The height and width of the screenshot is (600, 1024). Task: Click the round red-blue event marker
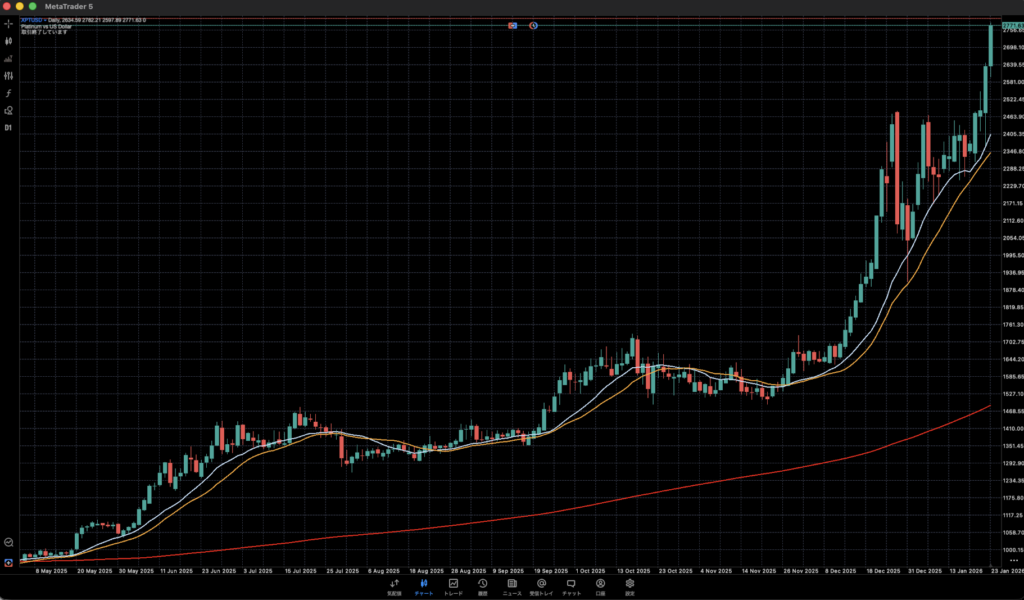(534, 25)
